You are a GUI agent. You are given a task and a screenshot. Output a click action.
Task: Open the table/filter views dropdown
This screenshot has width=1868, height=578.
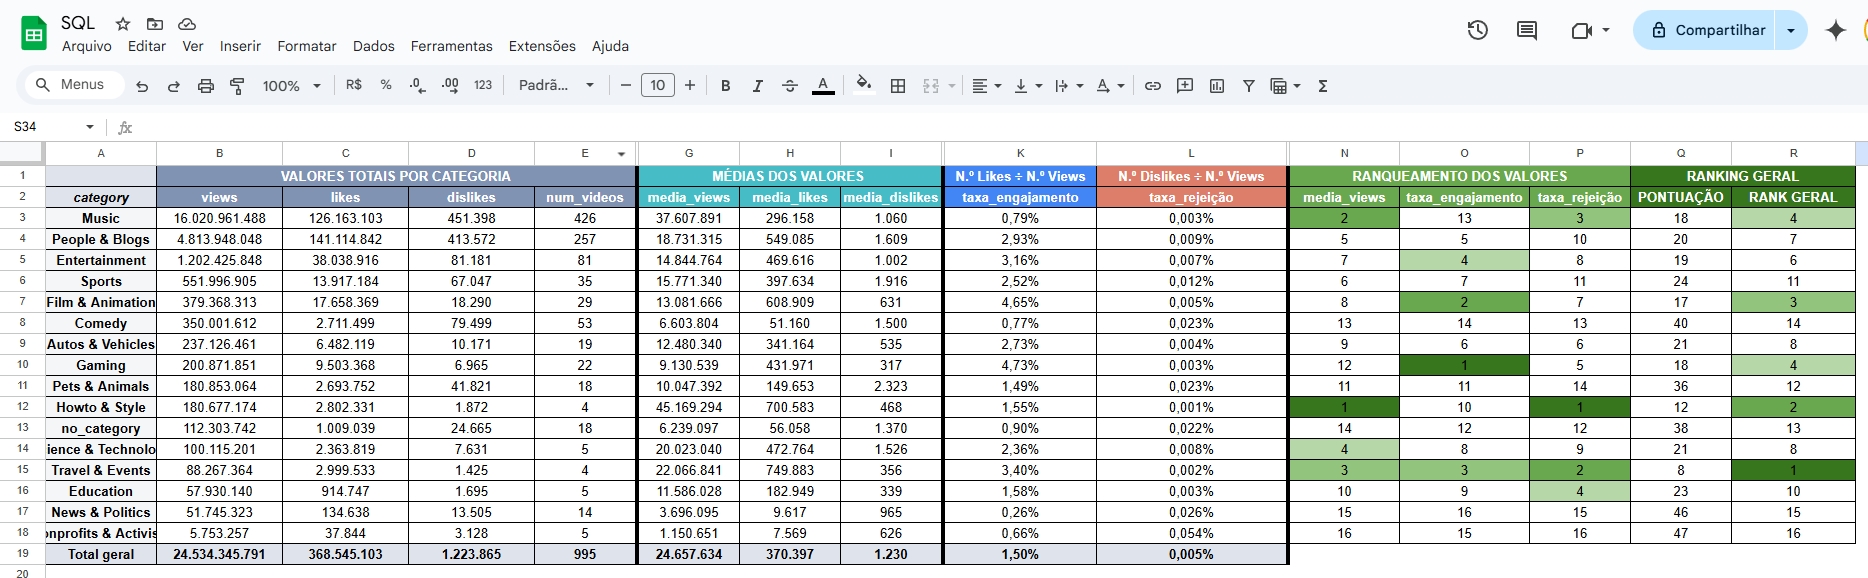[1285, 86]
